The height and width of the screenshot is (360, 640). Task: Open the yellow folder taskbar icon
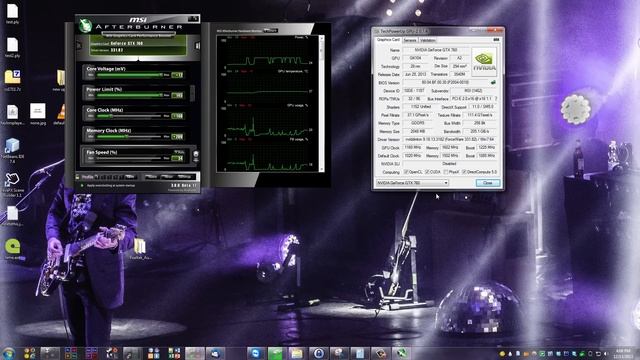point(297,353)
